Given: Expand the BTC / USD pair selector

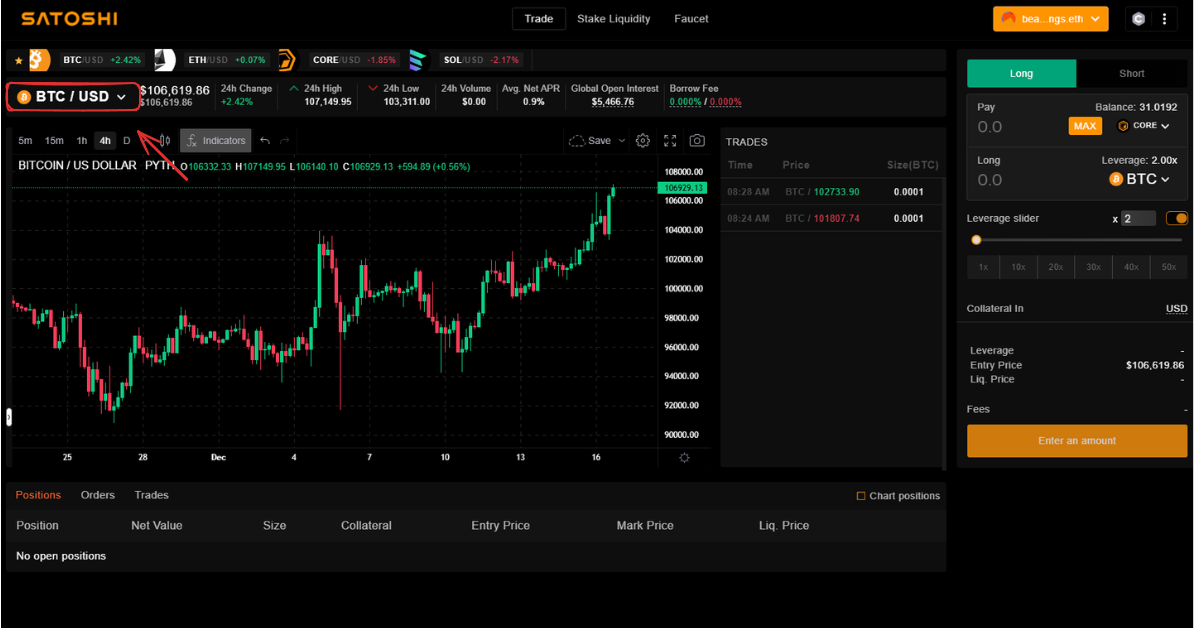Looking at the screenshot, I should click(72, 97).
